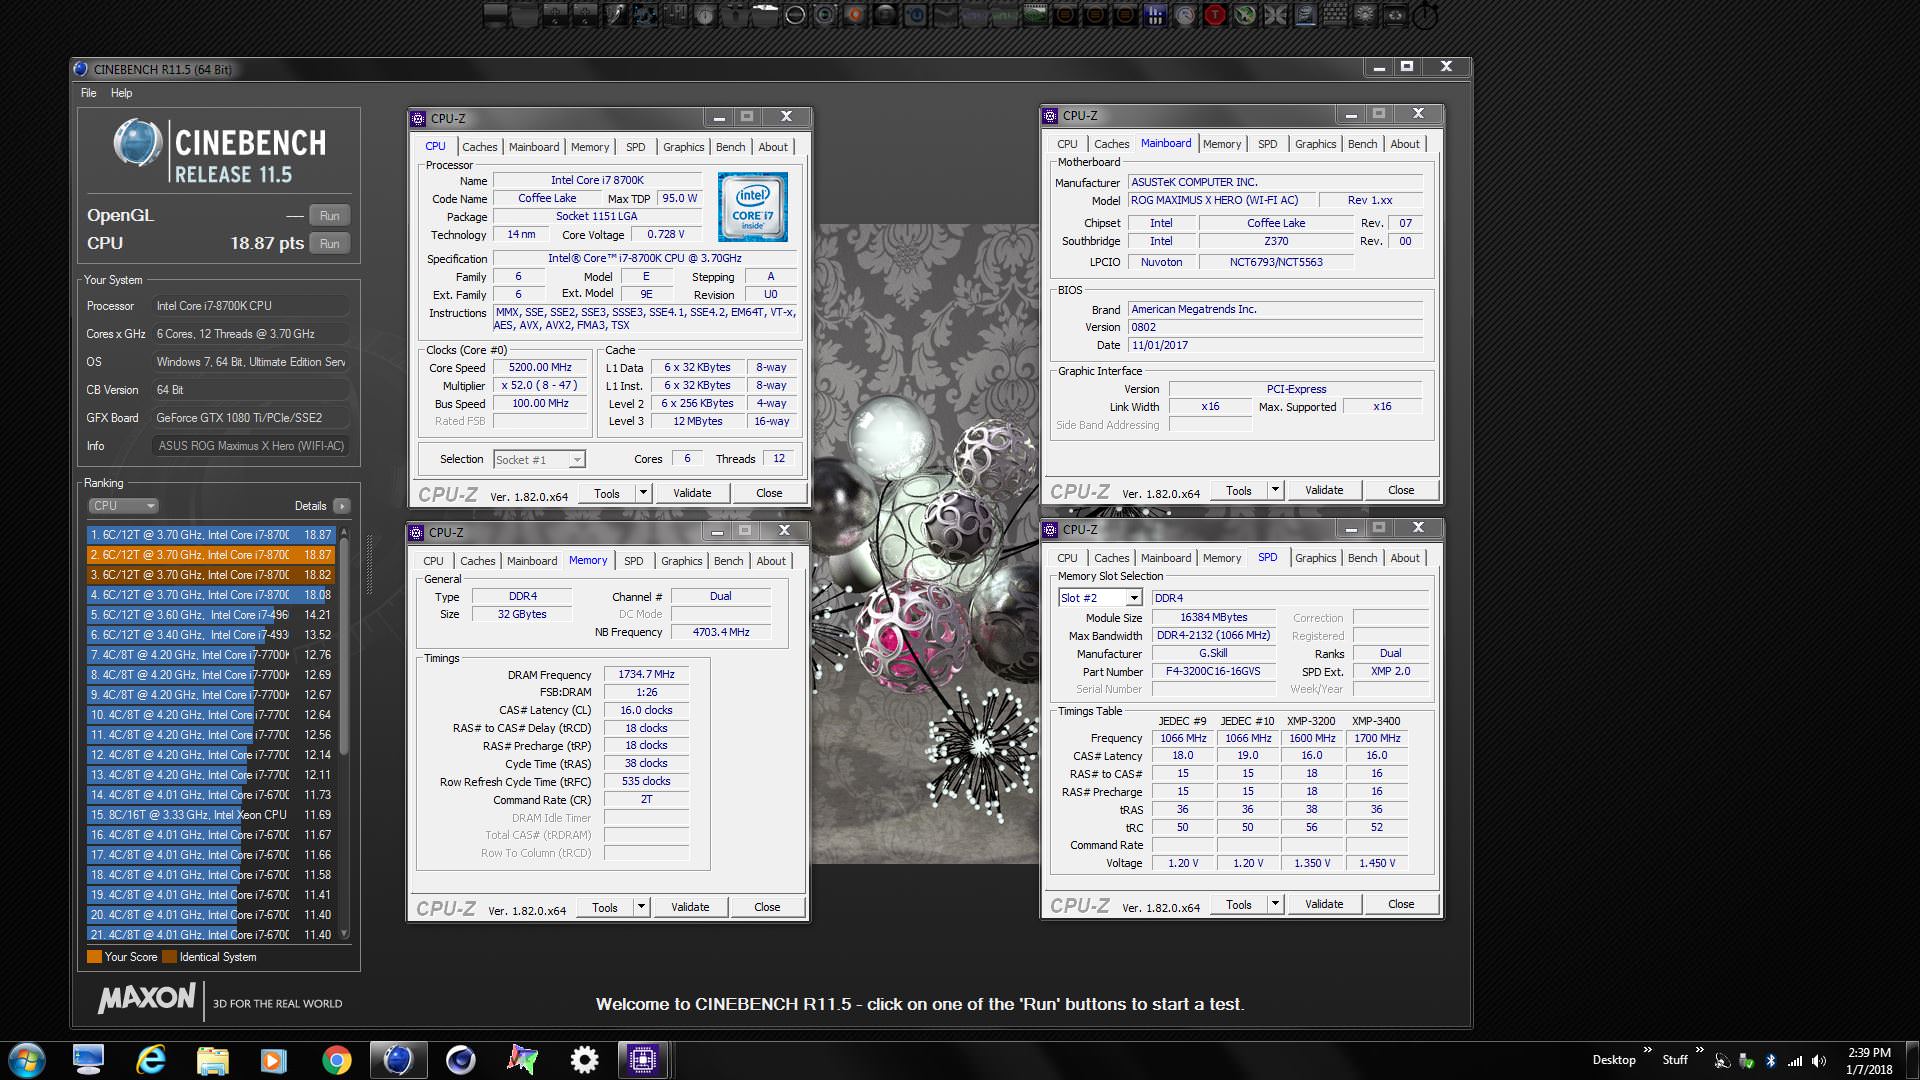The height and width of the screenshot is (1080, 1920).
Task: Expand Tools arrow in CPU-Z Memory window
Action: pos(641,908)
